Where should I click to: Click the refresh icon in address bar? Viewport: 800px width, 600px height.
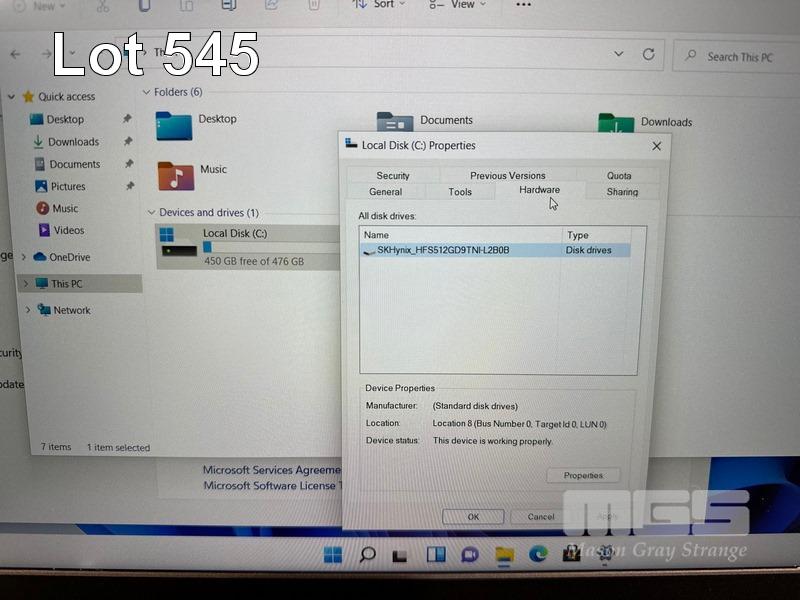click(649, 55)
